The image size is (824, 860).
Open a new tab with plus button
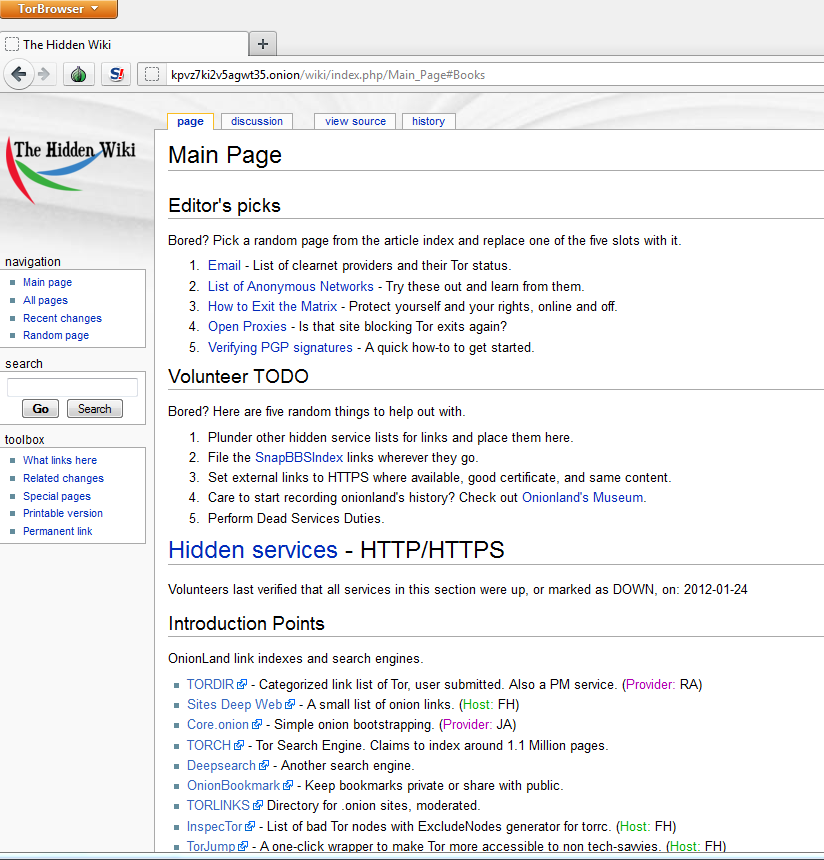[263, 44]
